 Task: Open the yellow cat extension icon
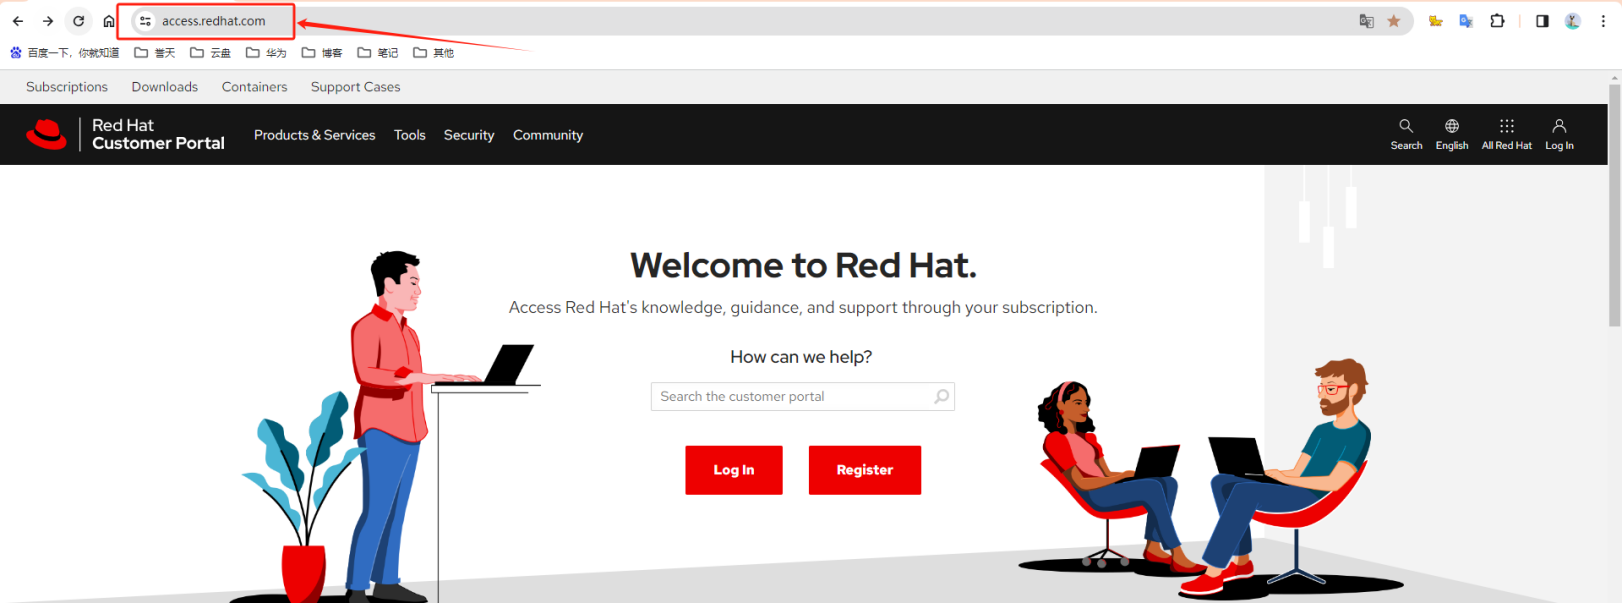click(x=1435, y=21)
